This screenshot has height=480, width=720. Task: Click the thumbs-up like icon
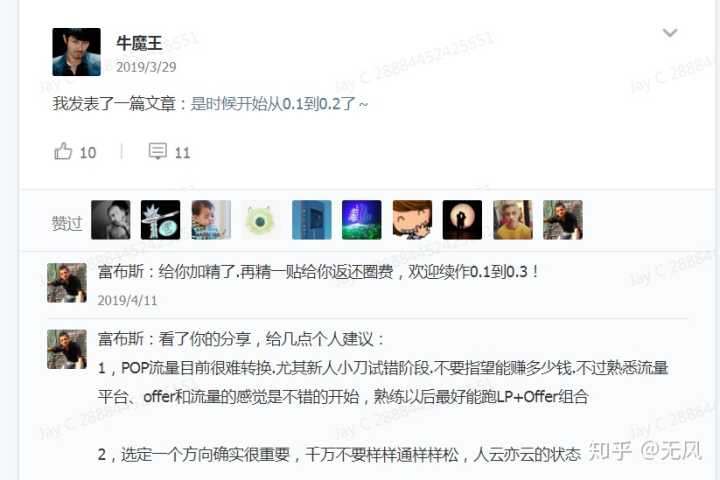63,151
